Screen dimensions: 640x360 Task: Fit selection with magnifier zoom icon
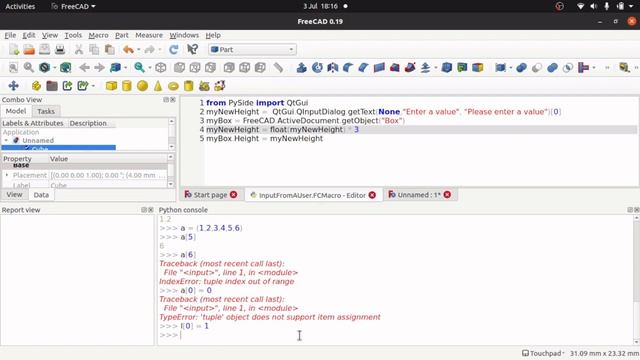29,67
